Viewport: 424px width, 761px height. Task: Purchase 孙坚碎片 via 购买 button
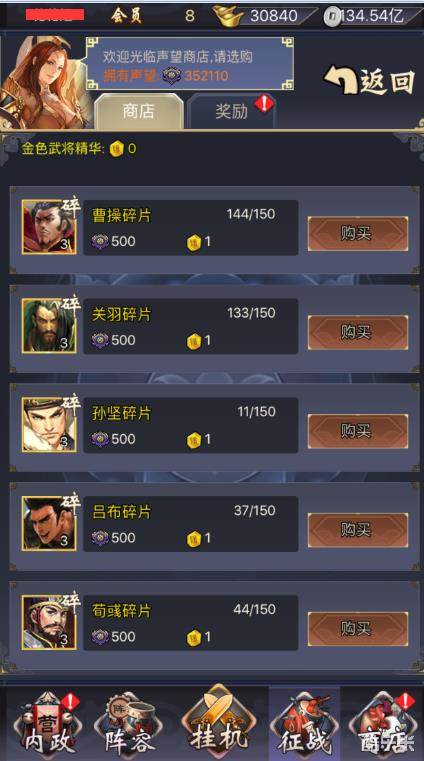click(358, 431)
